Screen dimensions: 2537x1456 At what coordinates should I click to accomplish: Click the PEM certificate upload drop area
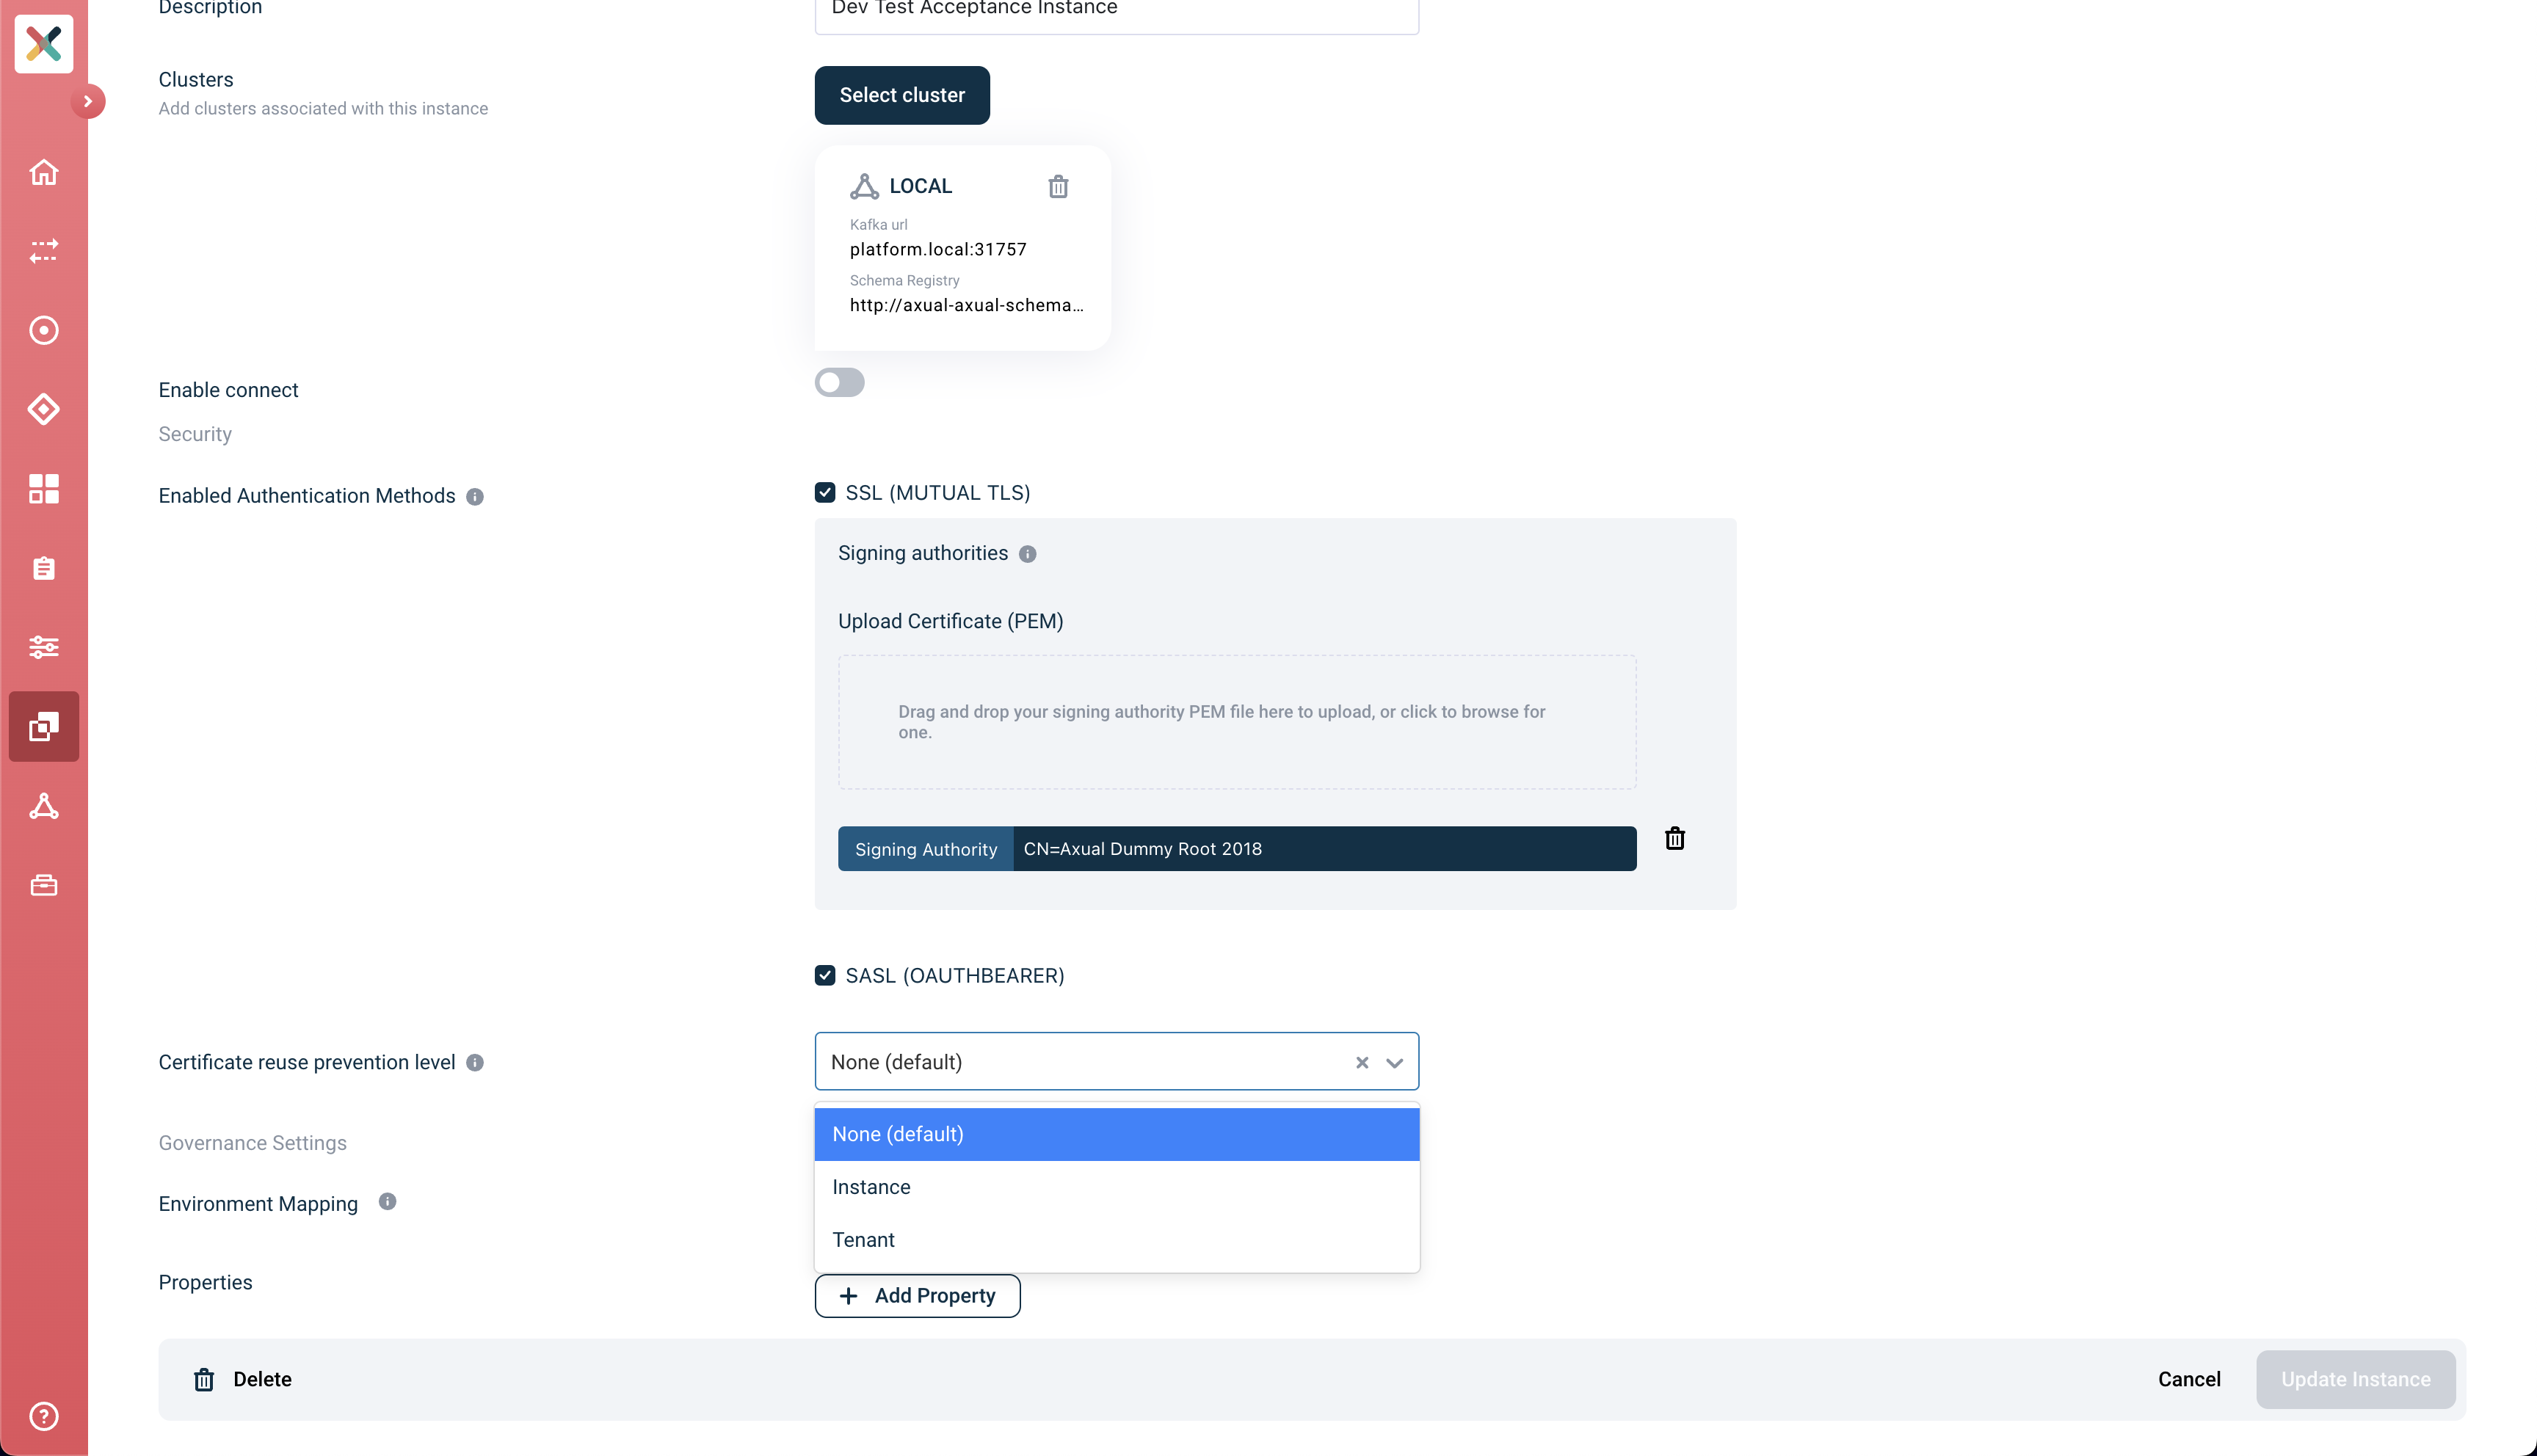[1237, 722]
